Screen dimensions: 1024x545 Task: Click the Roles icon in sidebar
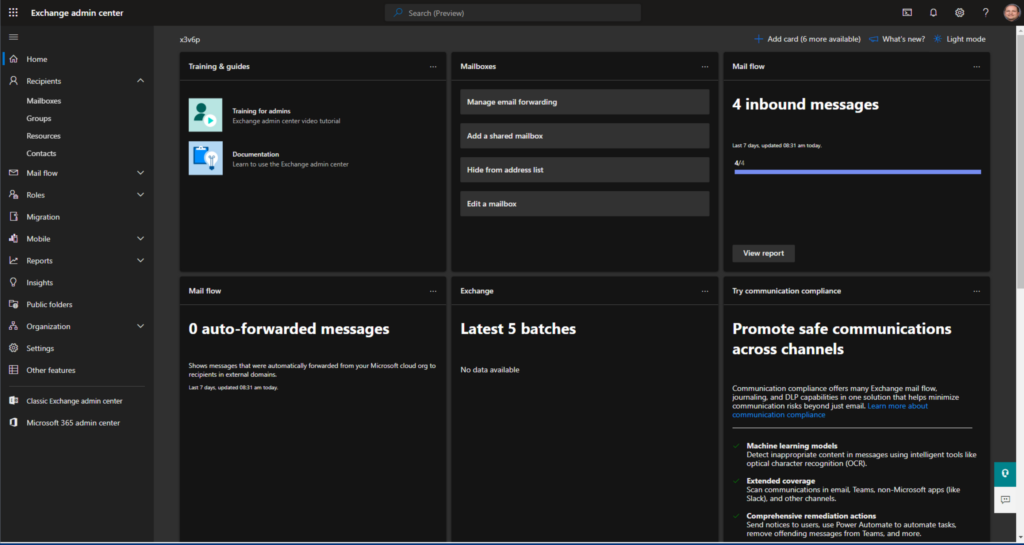coord(13,195)
